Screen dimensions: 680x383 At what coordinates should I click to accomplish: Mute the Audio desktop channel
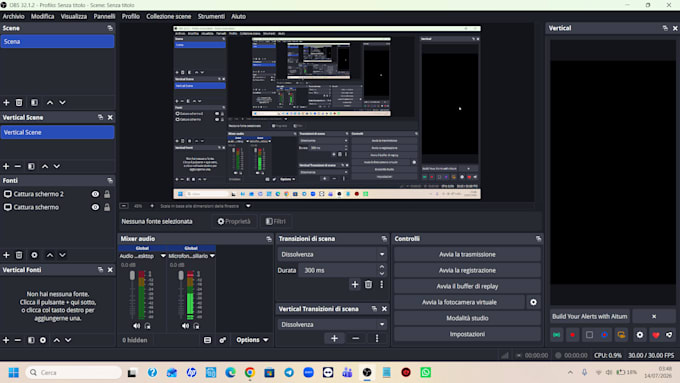pos(137,326)
